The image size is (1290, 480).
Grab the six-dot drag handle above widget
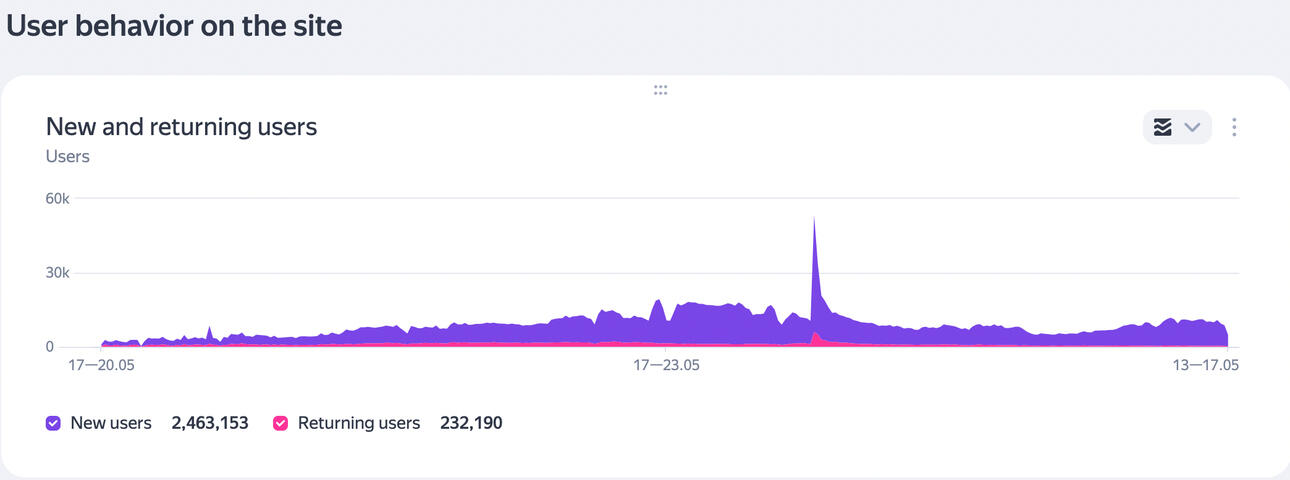pyautogui.click(x=660, y=90)
